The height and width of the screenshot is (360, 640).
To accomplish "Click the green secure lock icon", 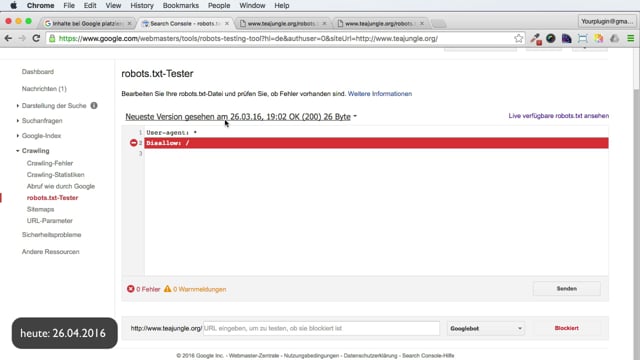I will pos(52,39).
